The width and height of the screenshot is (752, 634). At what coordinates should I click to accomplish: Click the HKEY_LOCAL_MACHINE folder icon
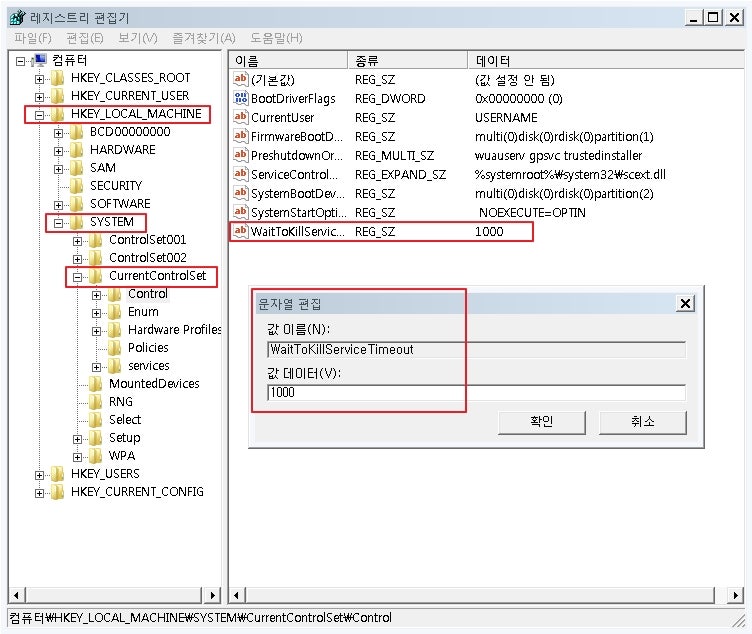58,114
